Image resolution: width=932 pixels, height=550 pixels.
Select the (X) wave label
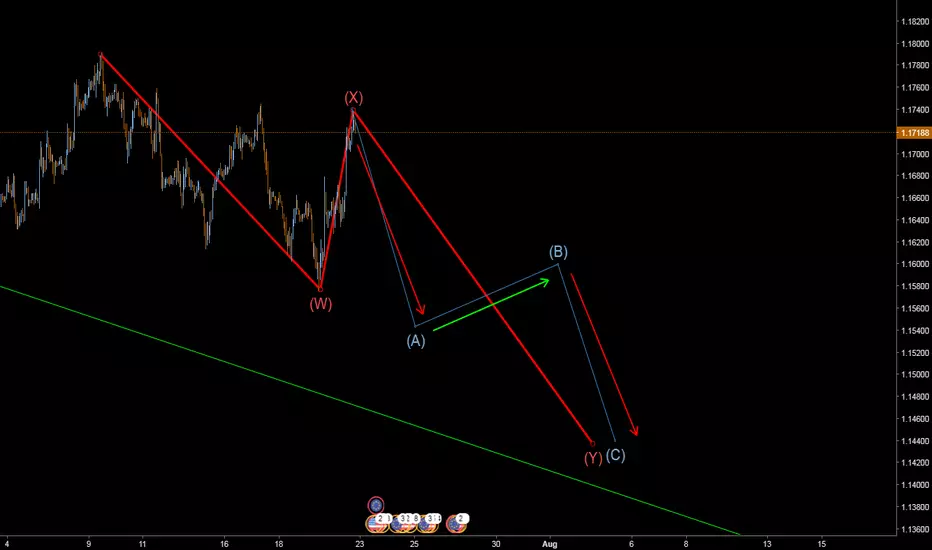pos(353,98)
